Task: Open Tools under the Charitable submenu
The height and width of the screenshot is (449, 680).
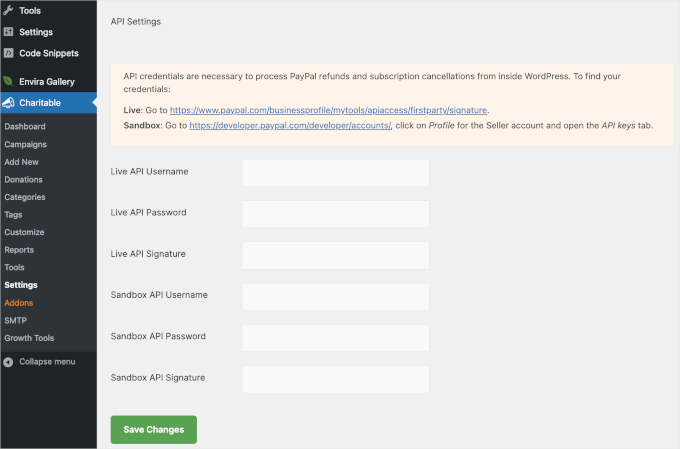Action: click(x=14, y=267)
